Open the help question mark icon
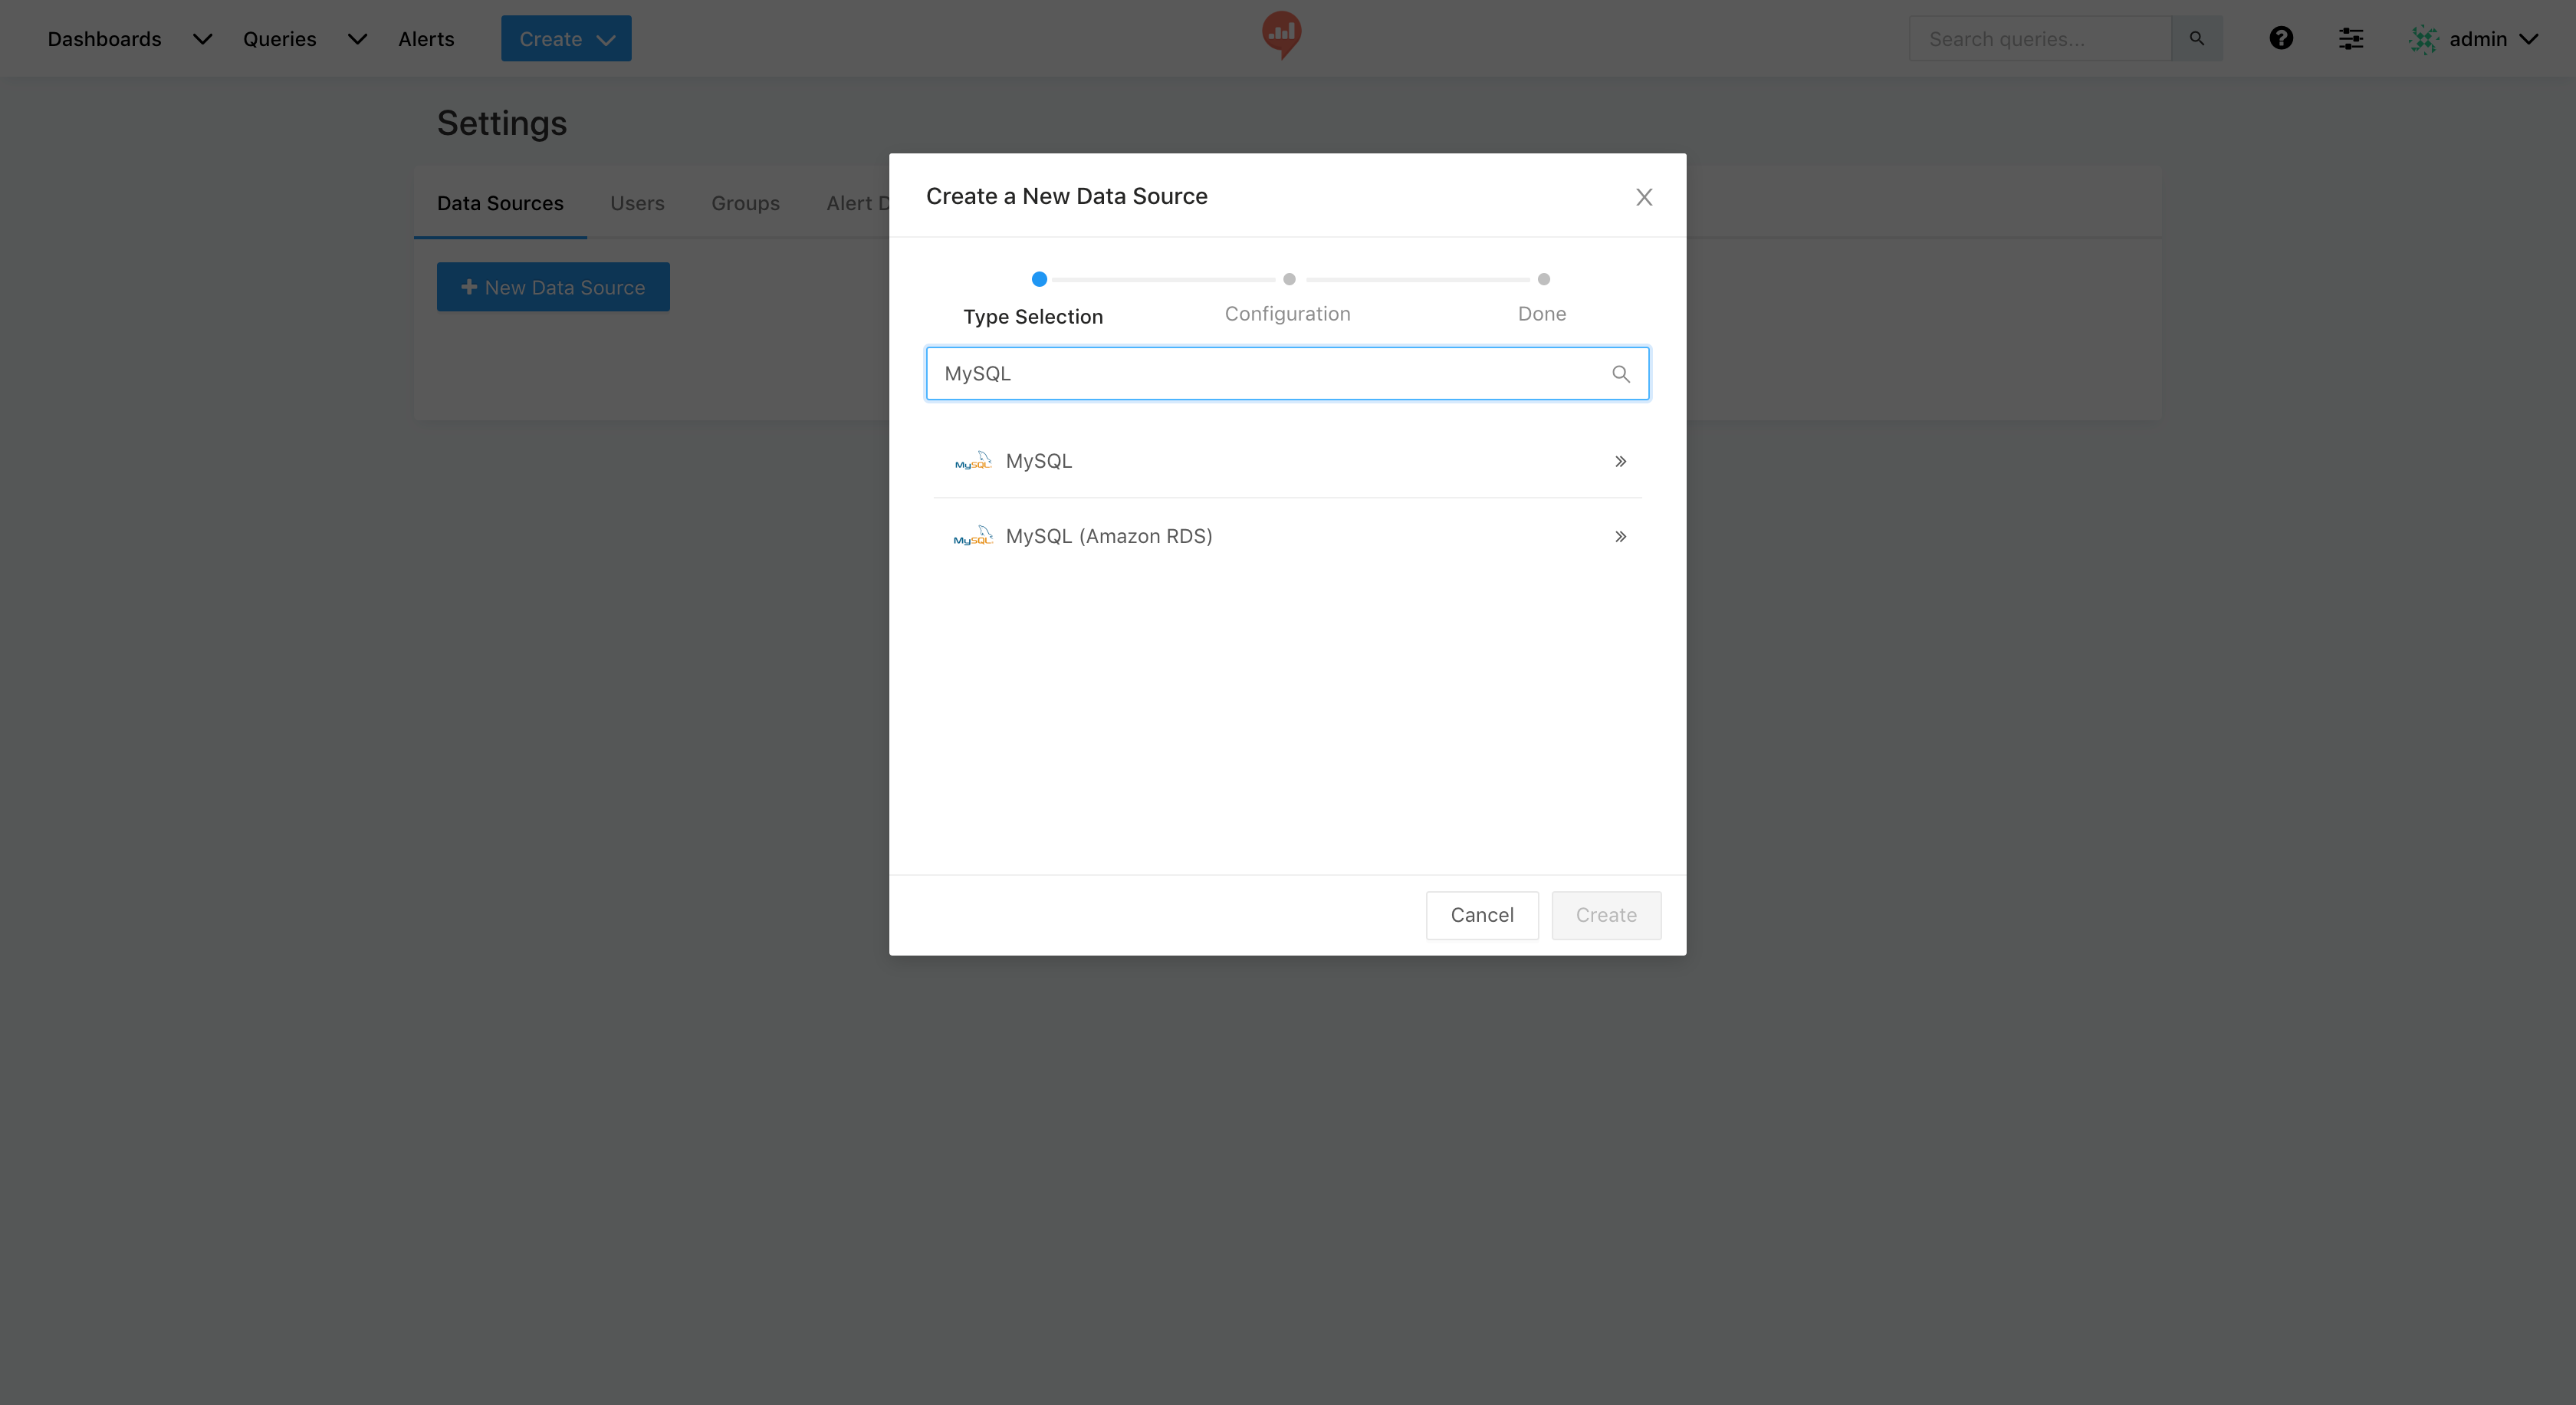 [x=2280, y=38]
